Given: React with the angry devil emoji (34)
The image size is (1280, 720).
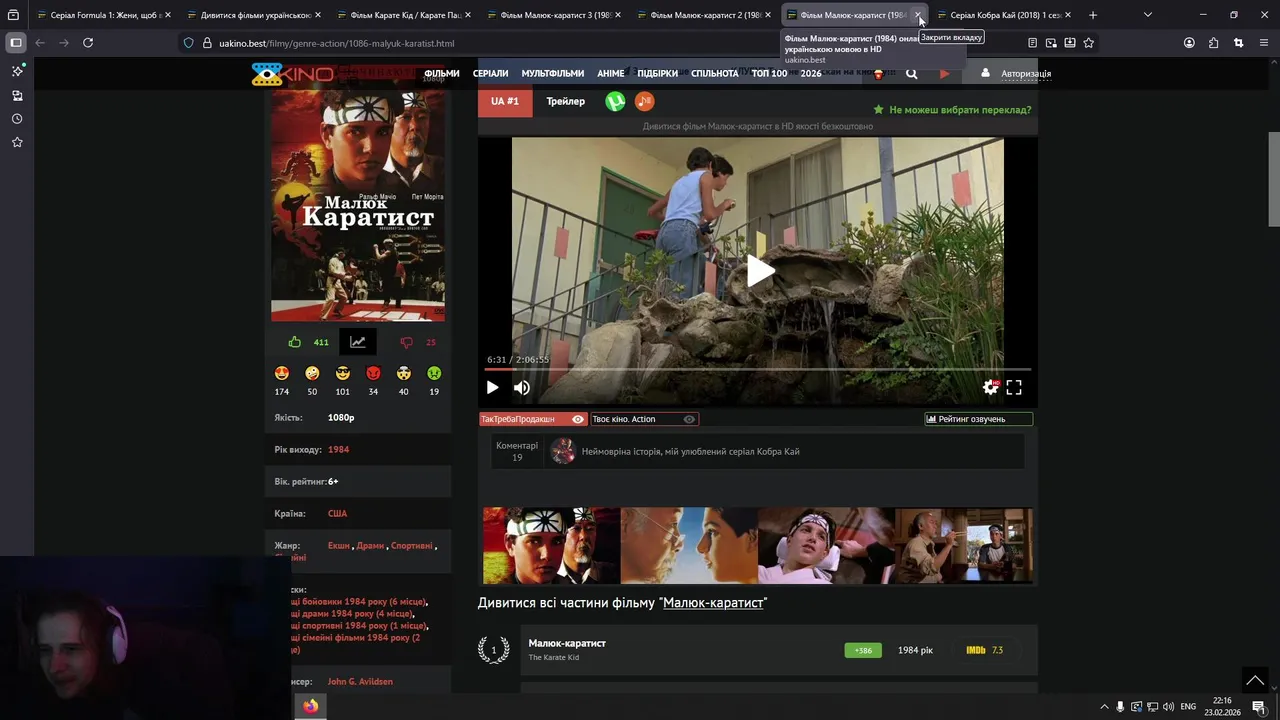Looking at the screenshot, I should pyautogui.click(x=373, y=373).
